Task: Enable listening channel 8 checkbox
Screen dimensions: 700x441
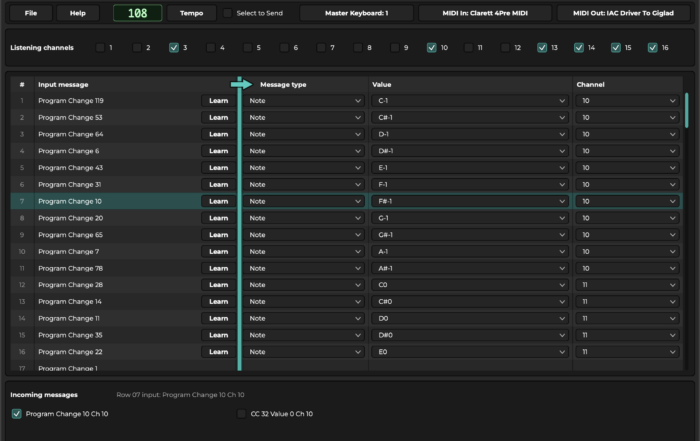Action: [x=358, y=48]
